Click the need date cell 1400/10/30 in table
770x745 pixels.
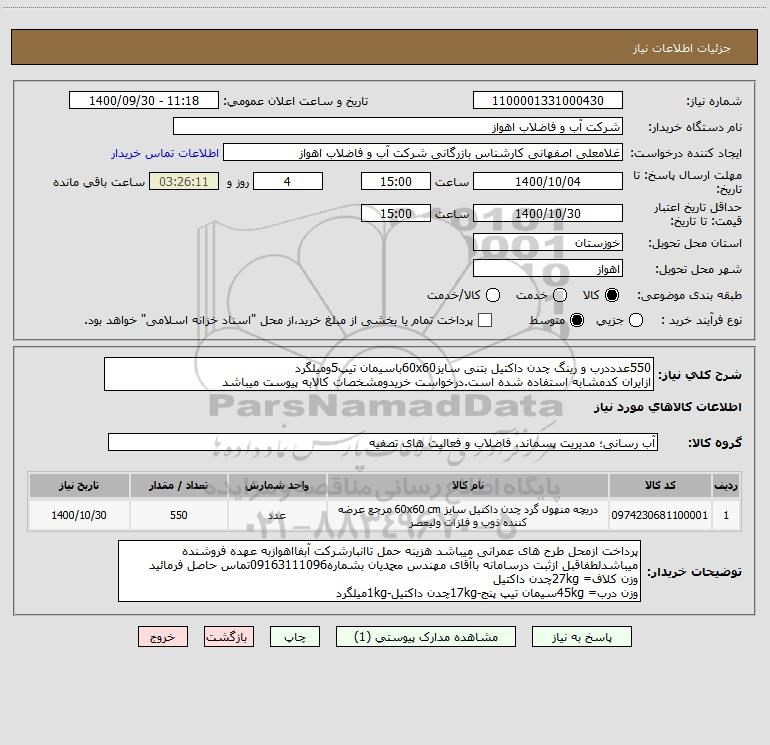click(79, 515)
